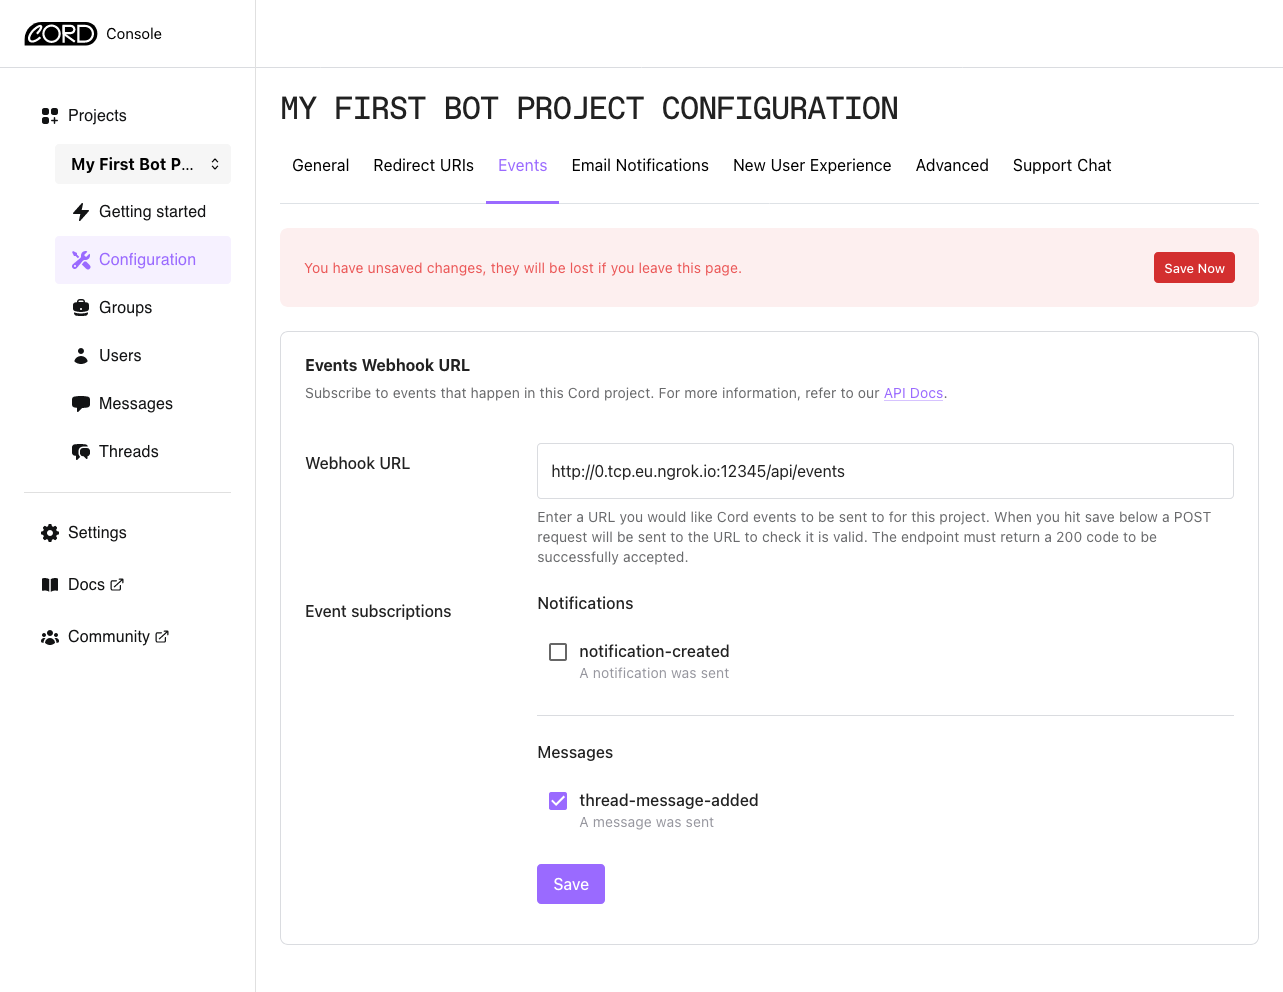This screenshot has width=1283, height=992.
Task: Switch to the Advanced tab
Action: coord(952,166)
